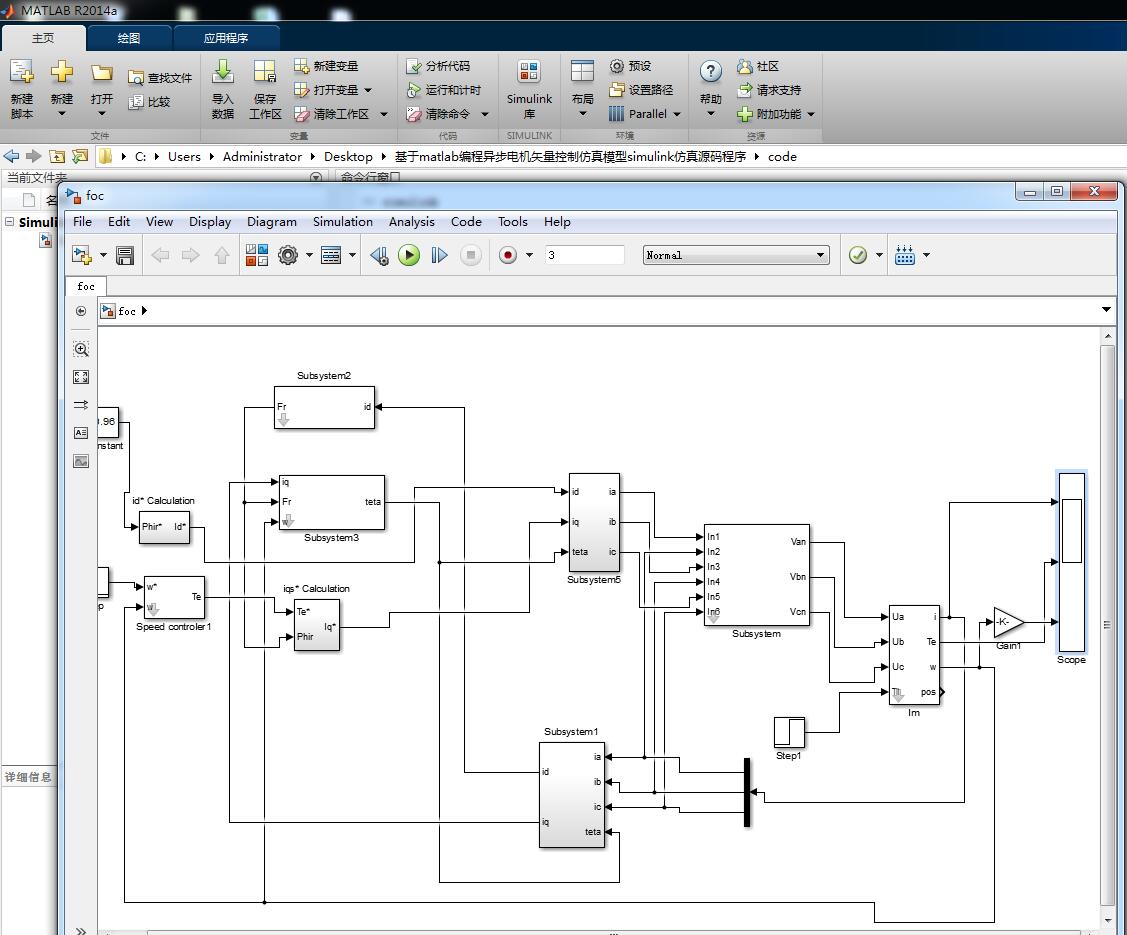Open the Edit menu in foc window

119,222
